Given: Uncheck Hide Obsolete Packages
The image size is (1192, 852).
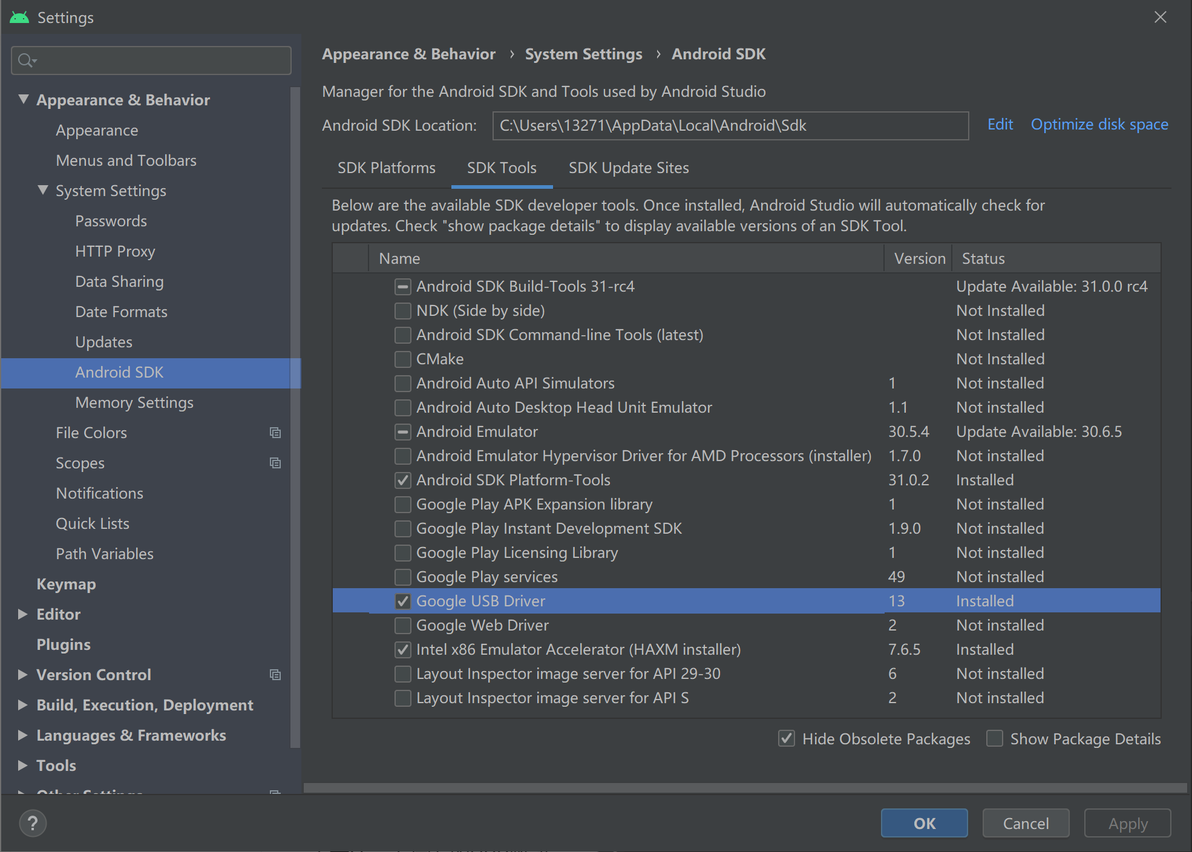Looking at the screenshot, I should coord(787,739).
